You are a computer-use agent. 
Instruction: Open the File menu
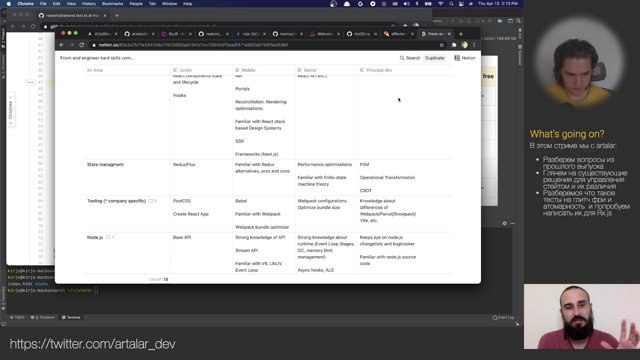43,4
